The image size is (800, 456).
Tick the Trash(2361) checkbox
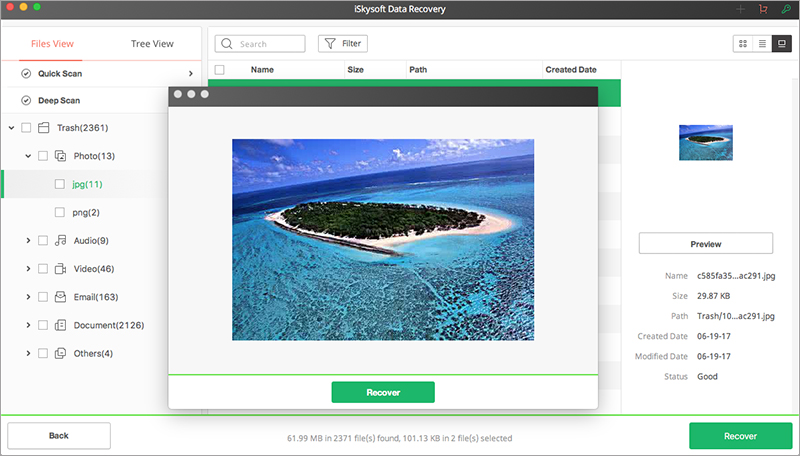pyautogui.click(x=26, y=128)
